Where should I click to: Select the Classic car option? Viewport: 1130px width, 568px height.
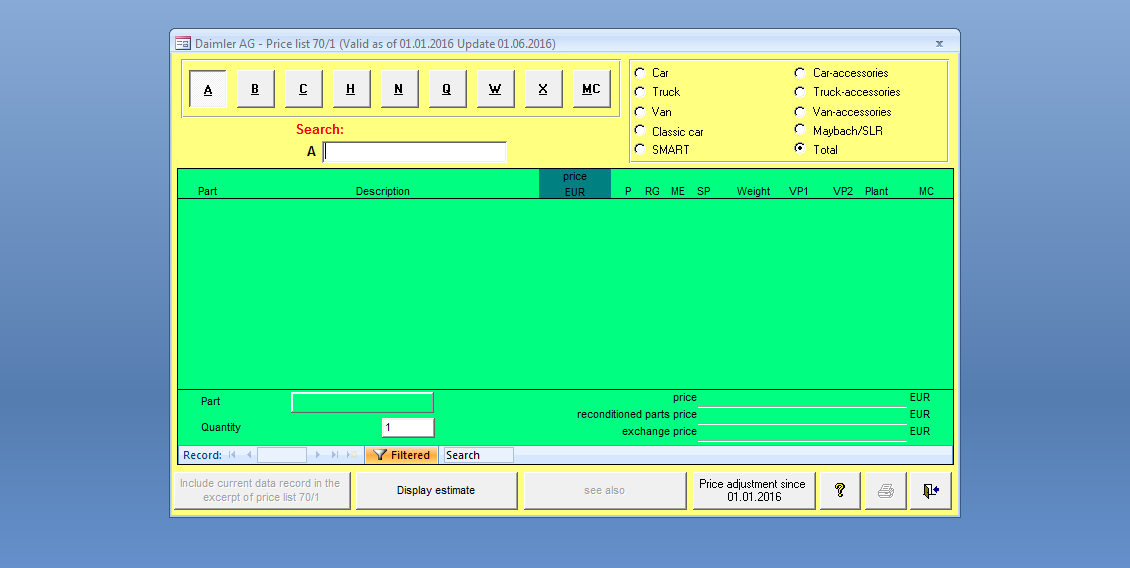640,130
